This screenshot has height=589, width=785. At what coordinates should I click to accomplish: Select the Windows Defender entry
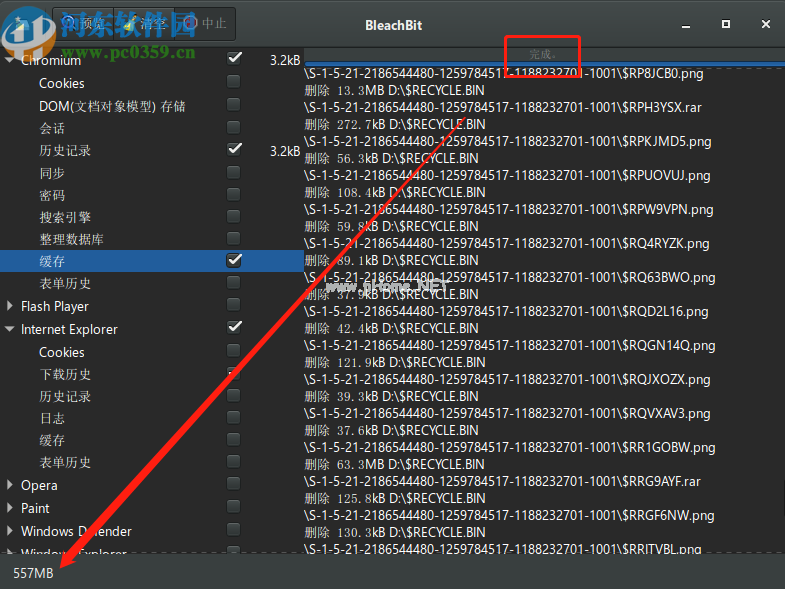76,531
